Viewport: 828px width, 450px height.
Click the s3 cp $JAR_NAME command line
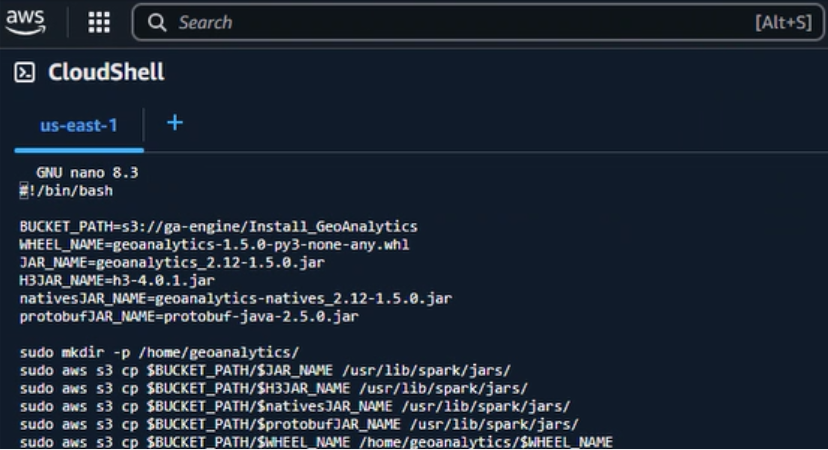coord(265,370)
